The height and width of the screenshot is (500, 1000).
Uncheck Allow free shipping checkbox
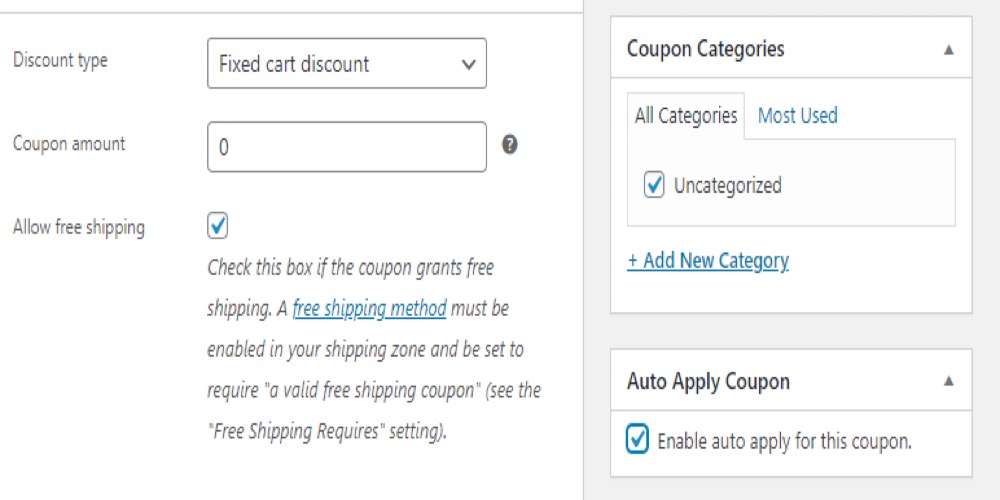point(217,226)
